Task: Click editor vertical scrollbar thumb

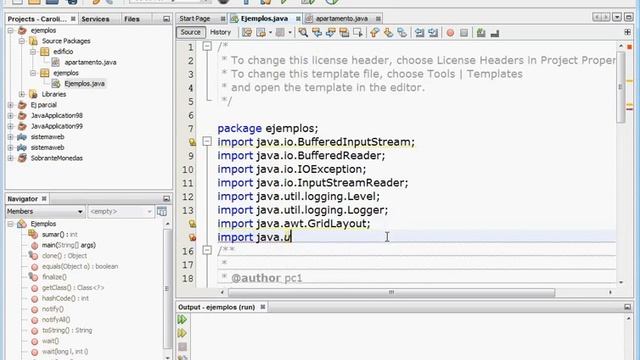Action: (621, 86)
